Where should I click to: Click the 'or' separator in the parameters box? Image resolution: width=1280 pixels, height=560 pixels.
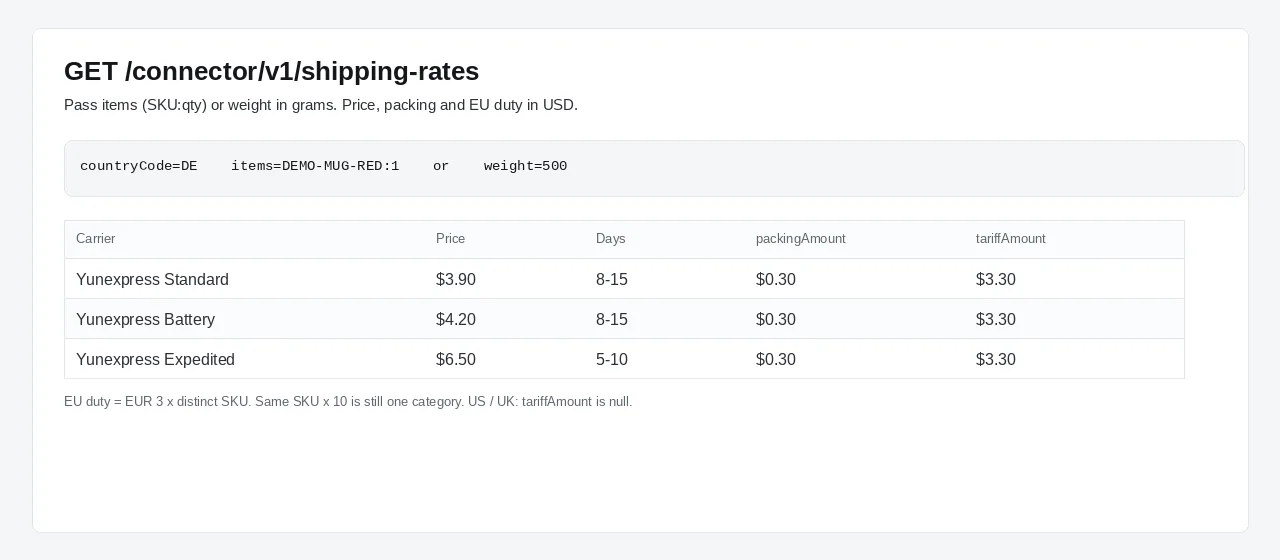(441, 166)
